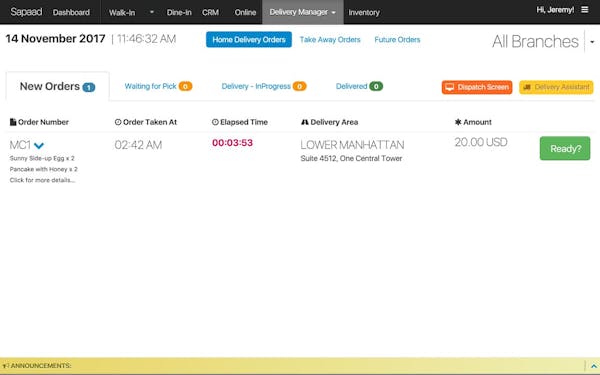This screenshot has height=375, width=600.
Task: Show Take Away Orders
Action: 330,40
